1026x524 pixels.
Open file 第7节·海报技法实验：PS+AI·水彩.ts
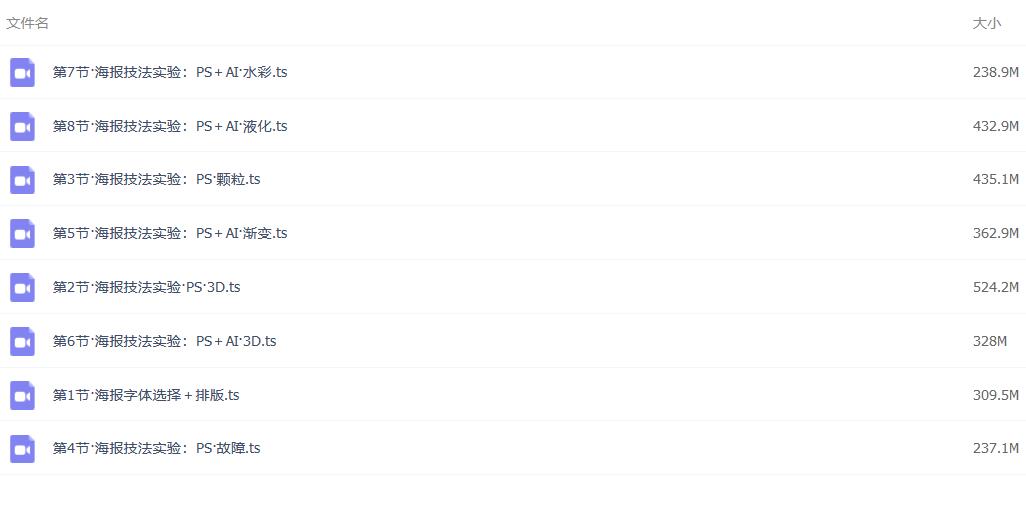(170, 73)
